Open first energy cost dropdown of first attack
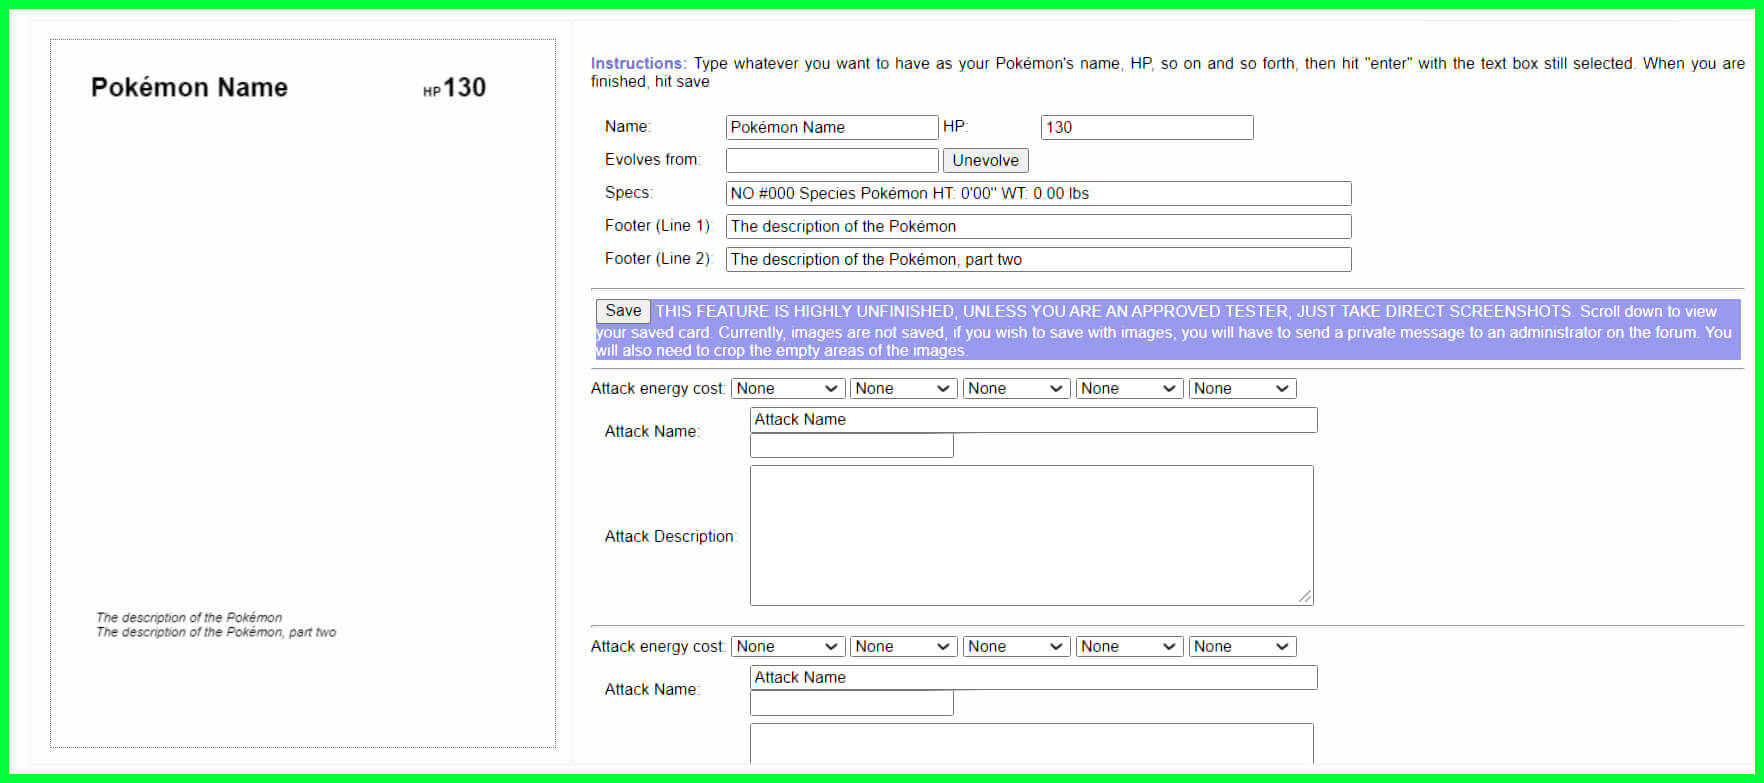Viewport: 1764px width, 783px height. 788,388
